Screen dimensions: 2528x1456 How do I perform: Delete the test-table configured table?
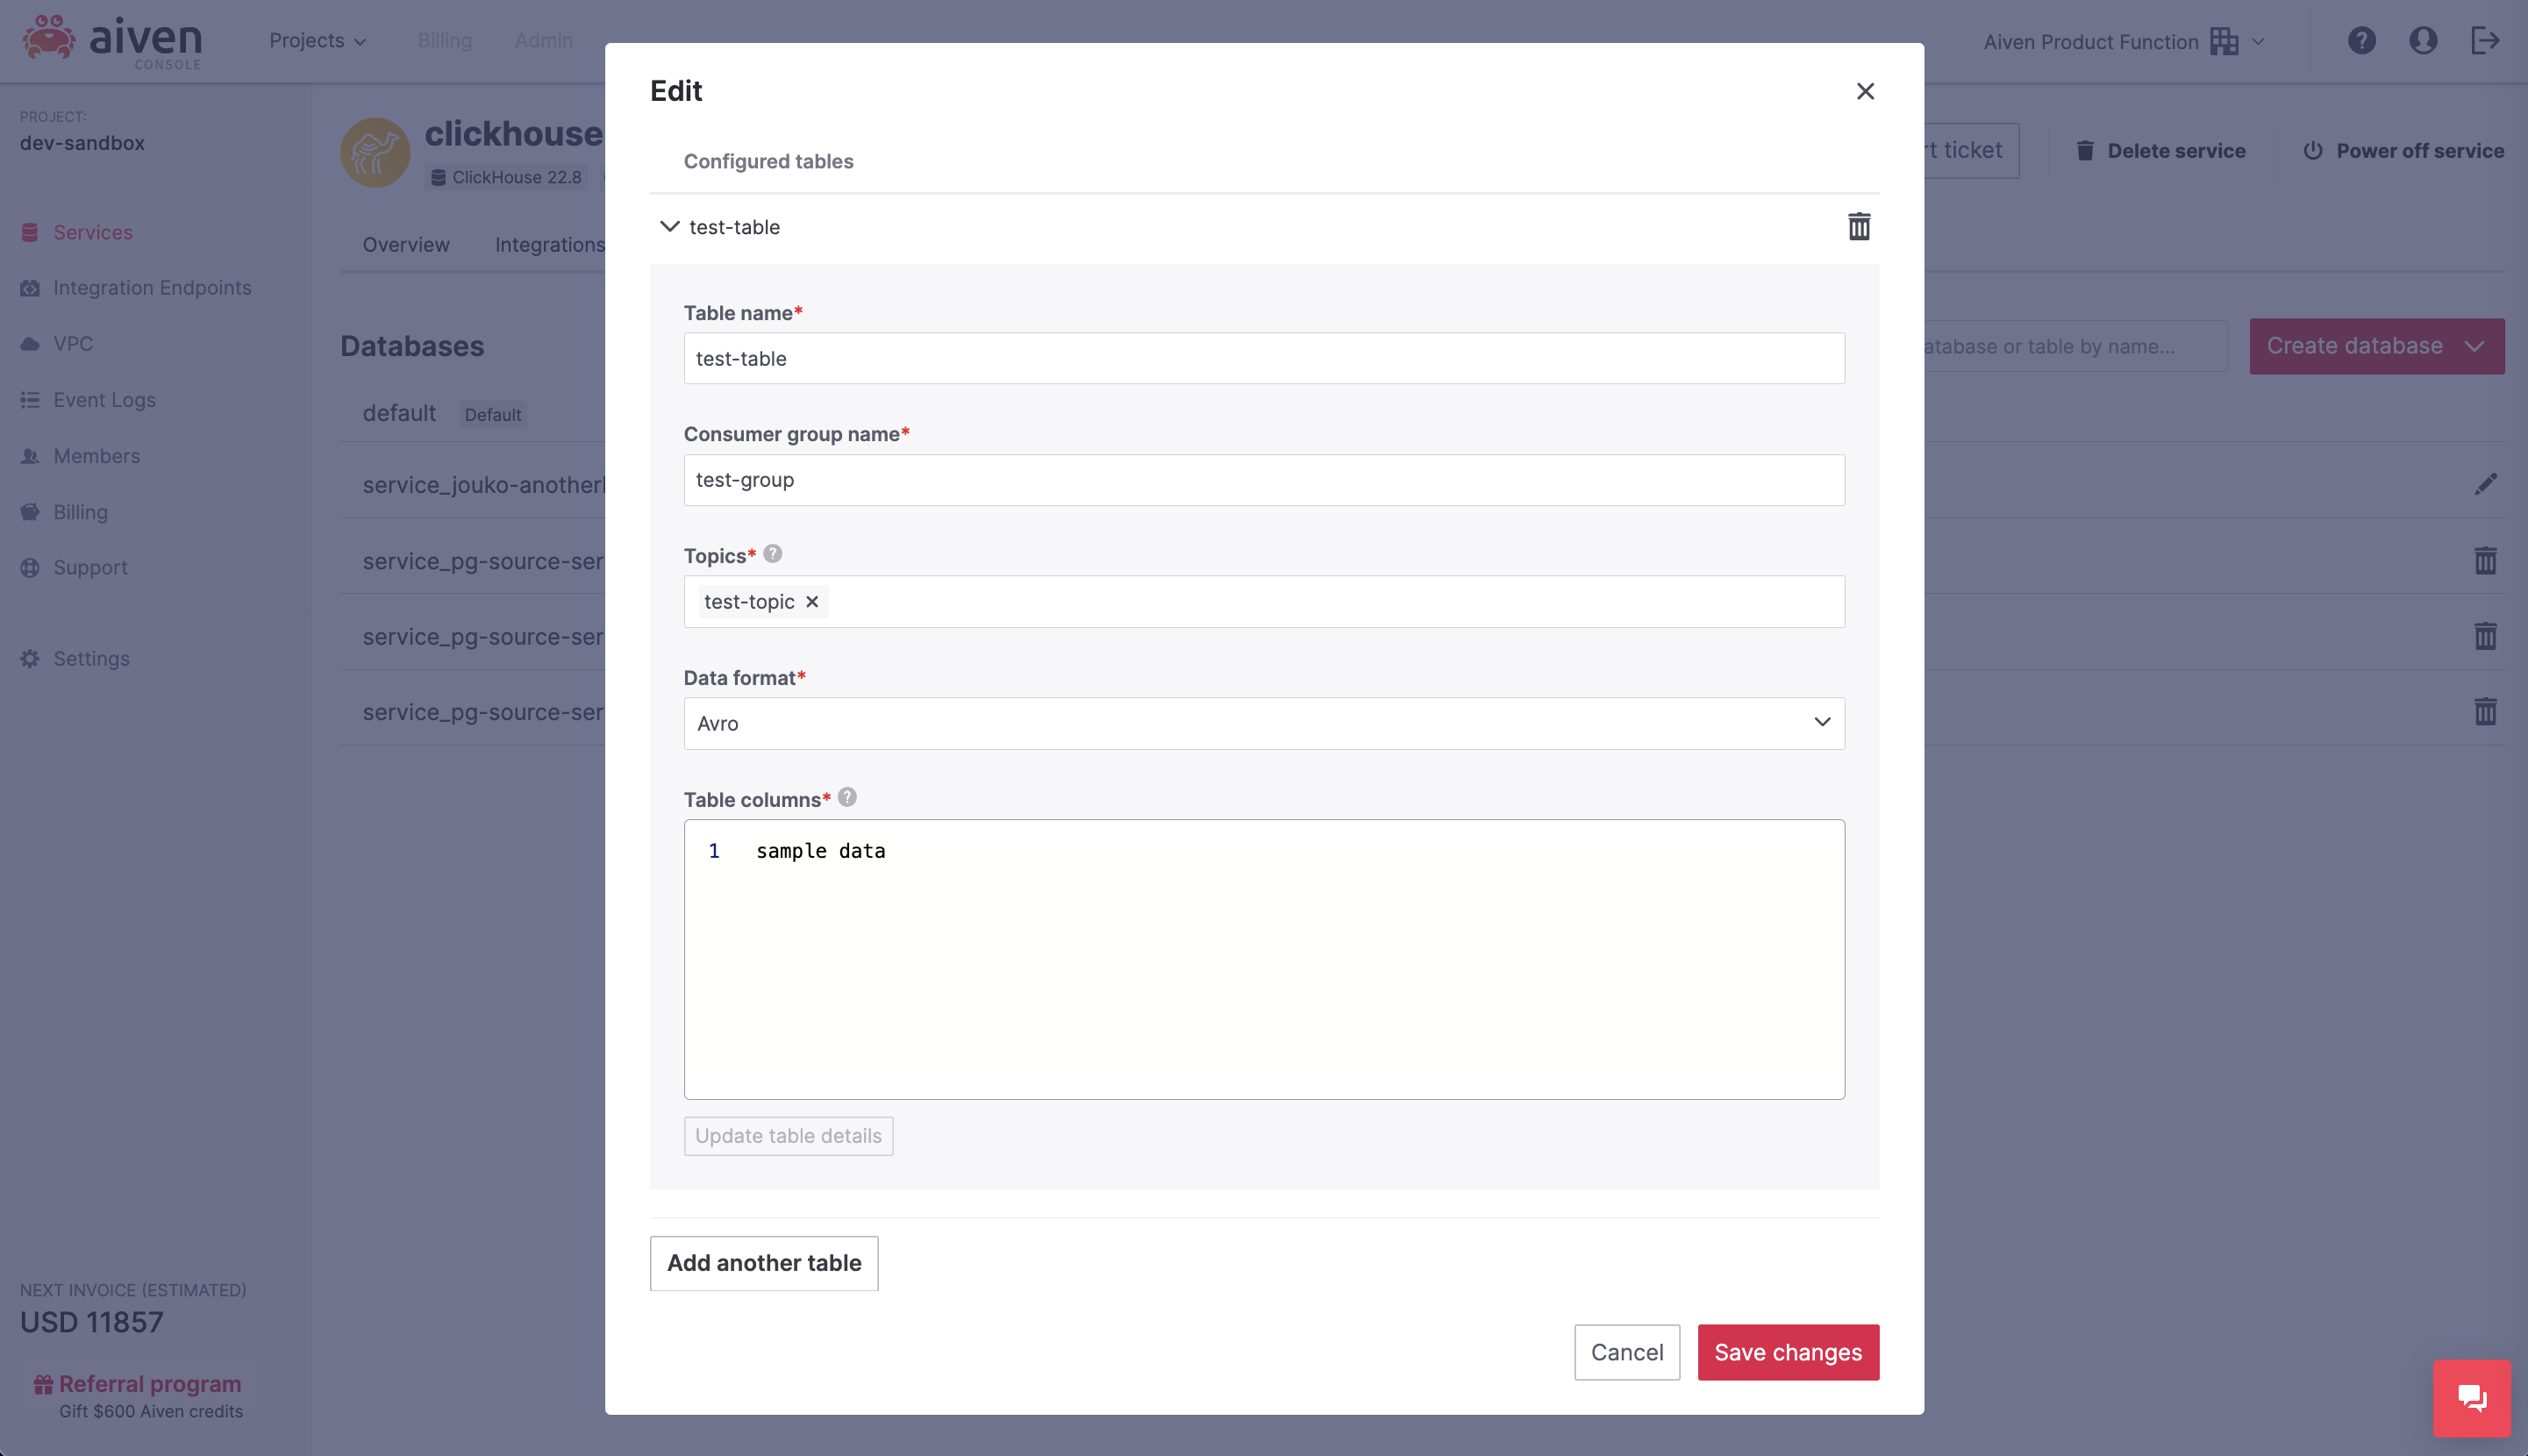click(x=1858, y=227)
